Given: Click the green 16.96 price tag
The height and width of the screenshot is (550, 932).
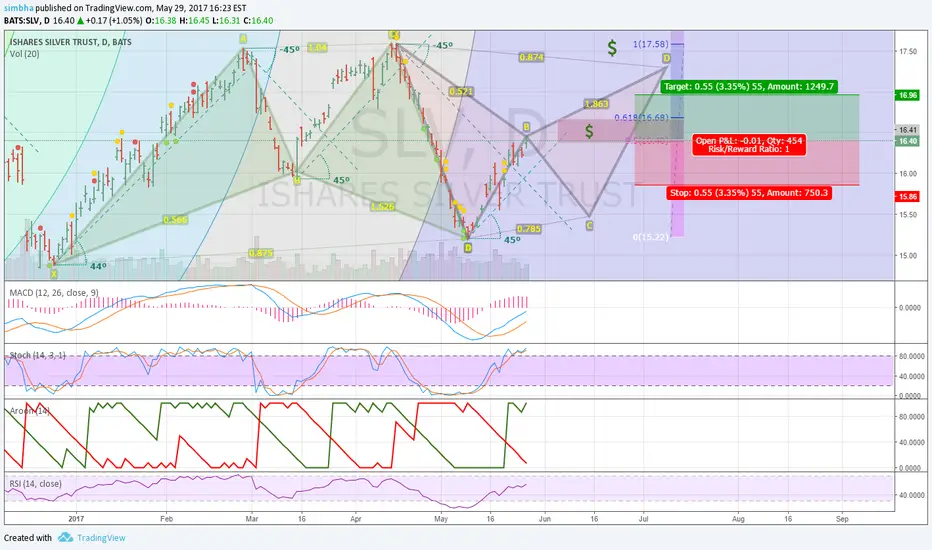Looking at the screenshot, I should click(x=908, y=95).
